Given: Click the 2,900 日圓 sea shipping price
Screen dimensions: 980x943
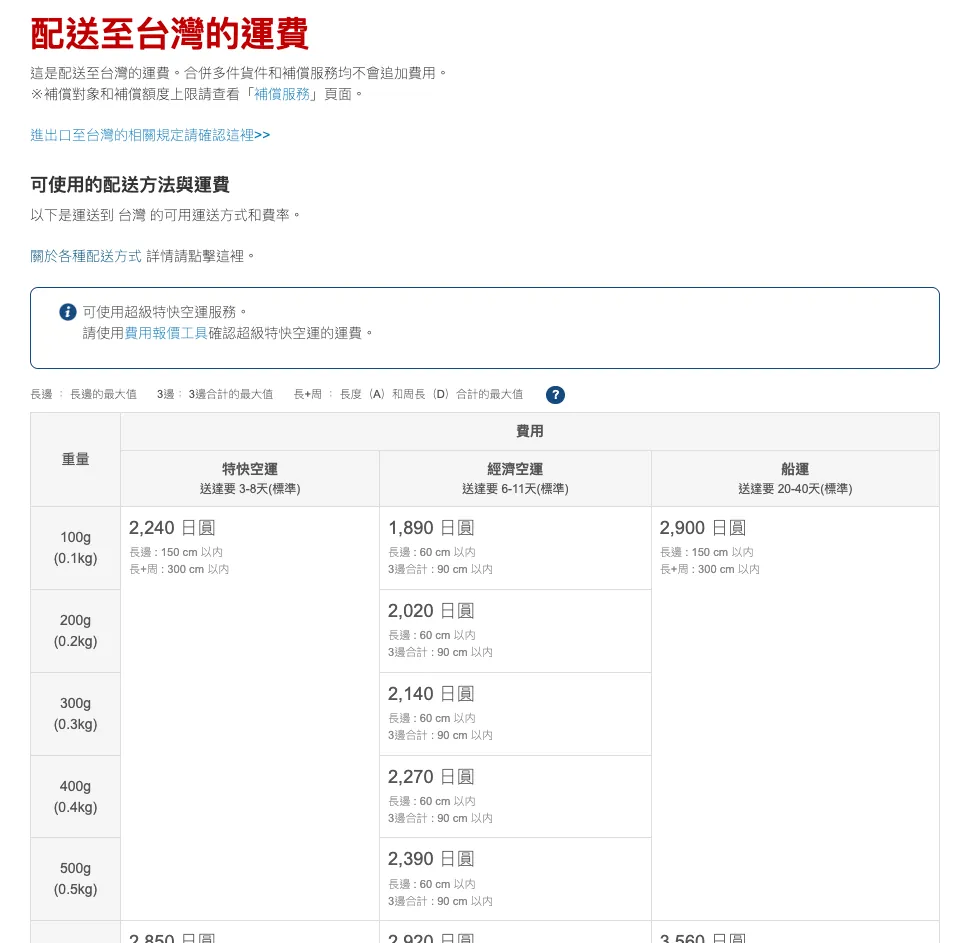Looking at the screenshot, I should (x=703, y=528).
